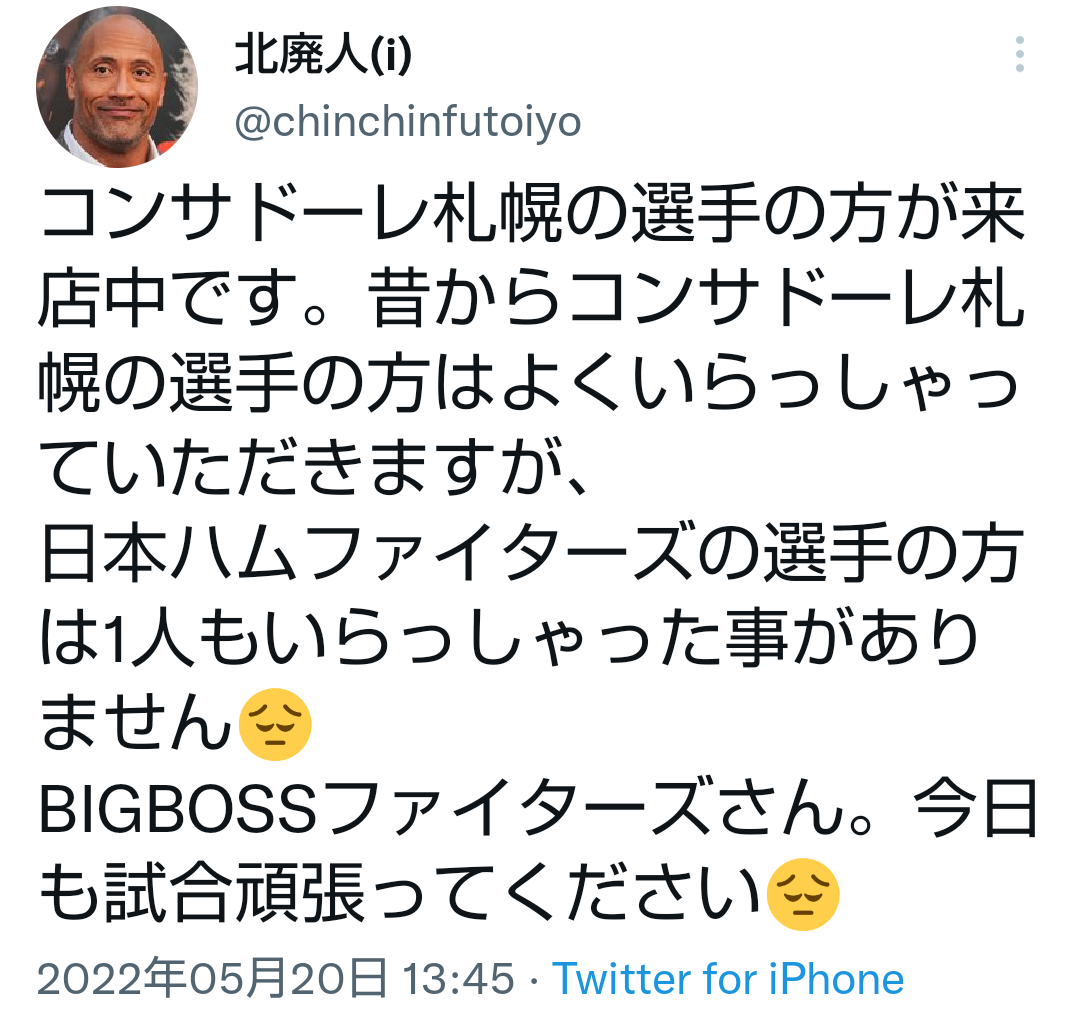The height and width of the screenshot is (1019, 1077).
Task: Click the opening コンサドーレ札幌 text on first line
Action: [x=302, y=213]
